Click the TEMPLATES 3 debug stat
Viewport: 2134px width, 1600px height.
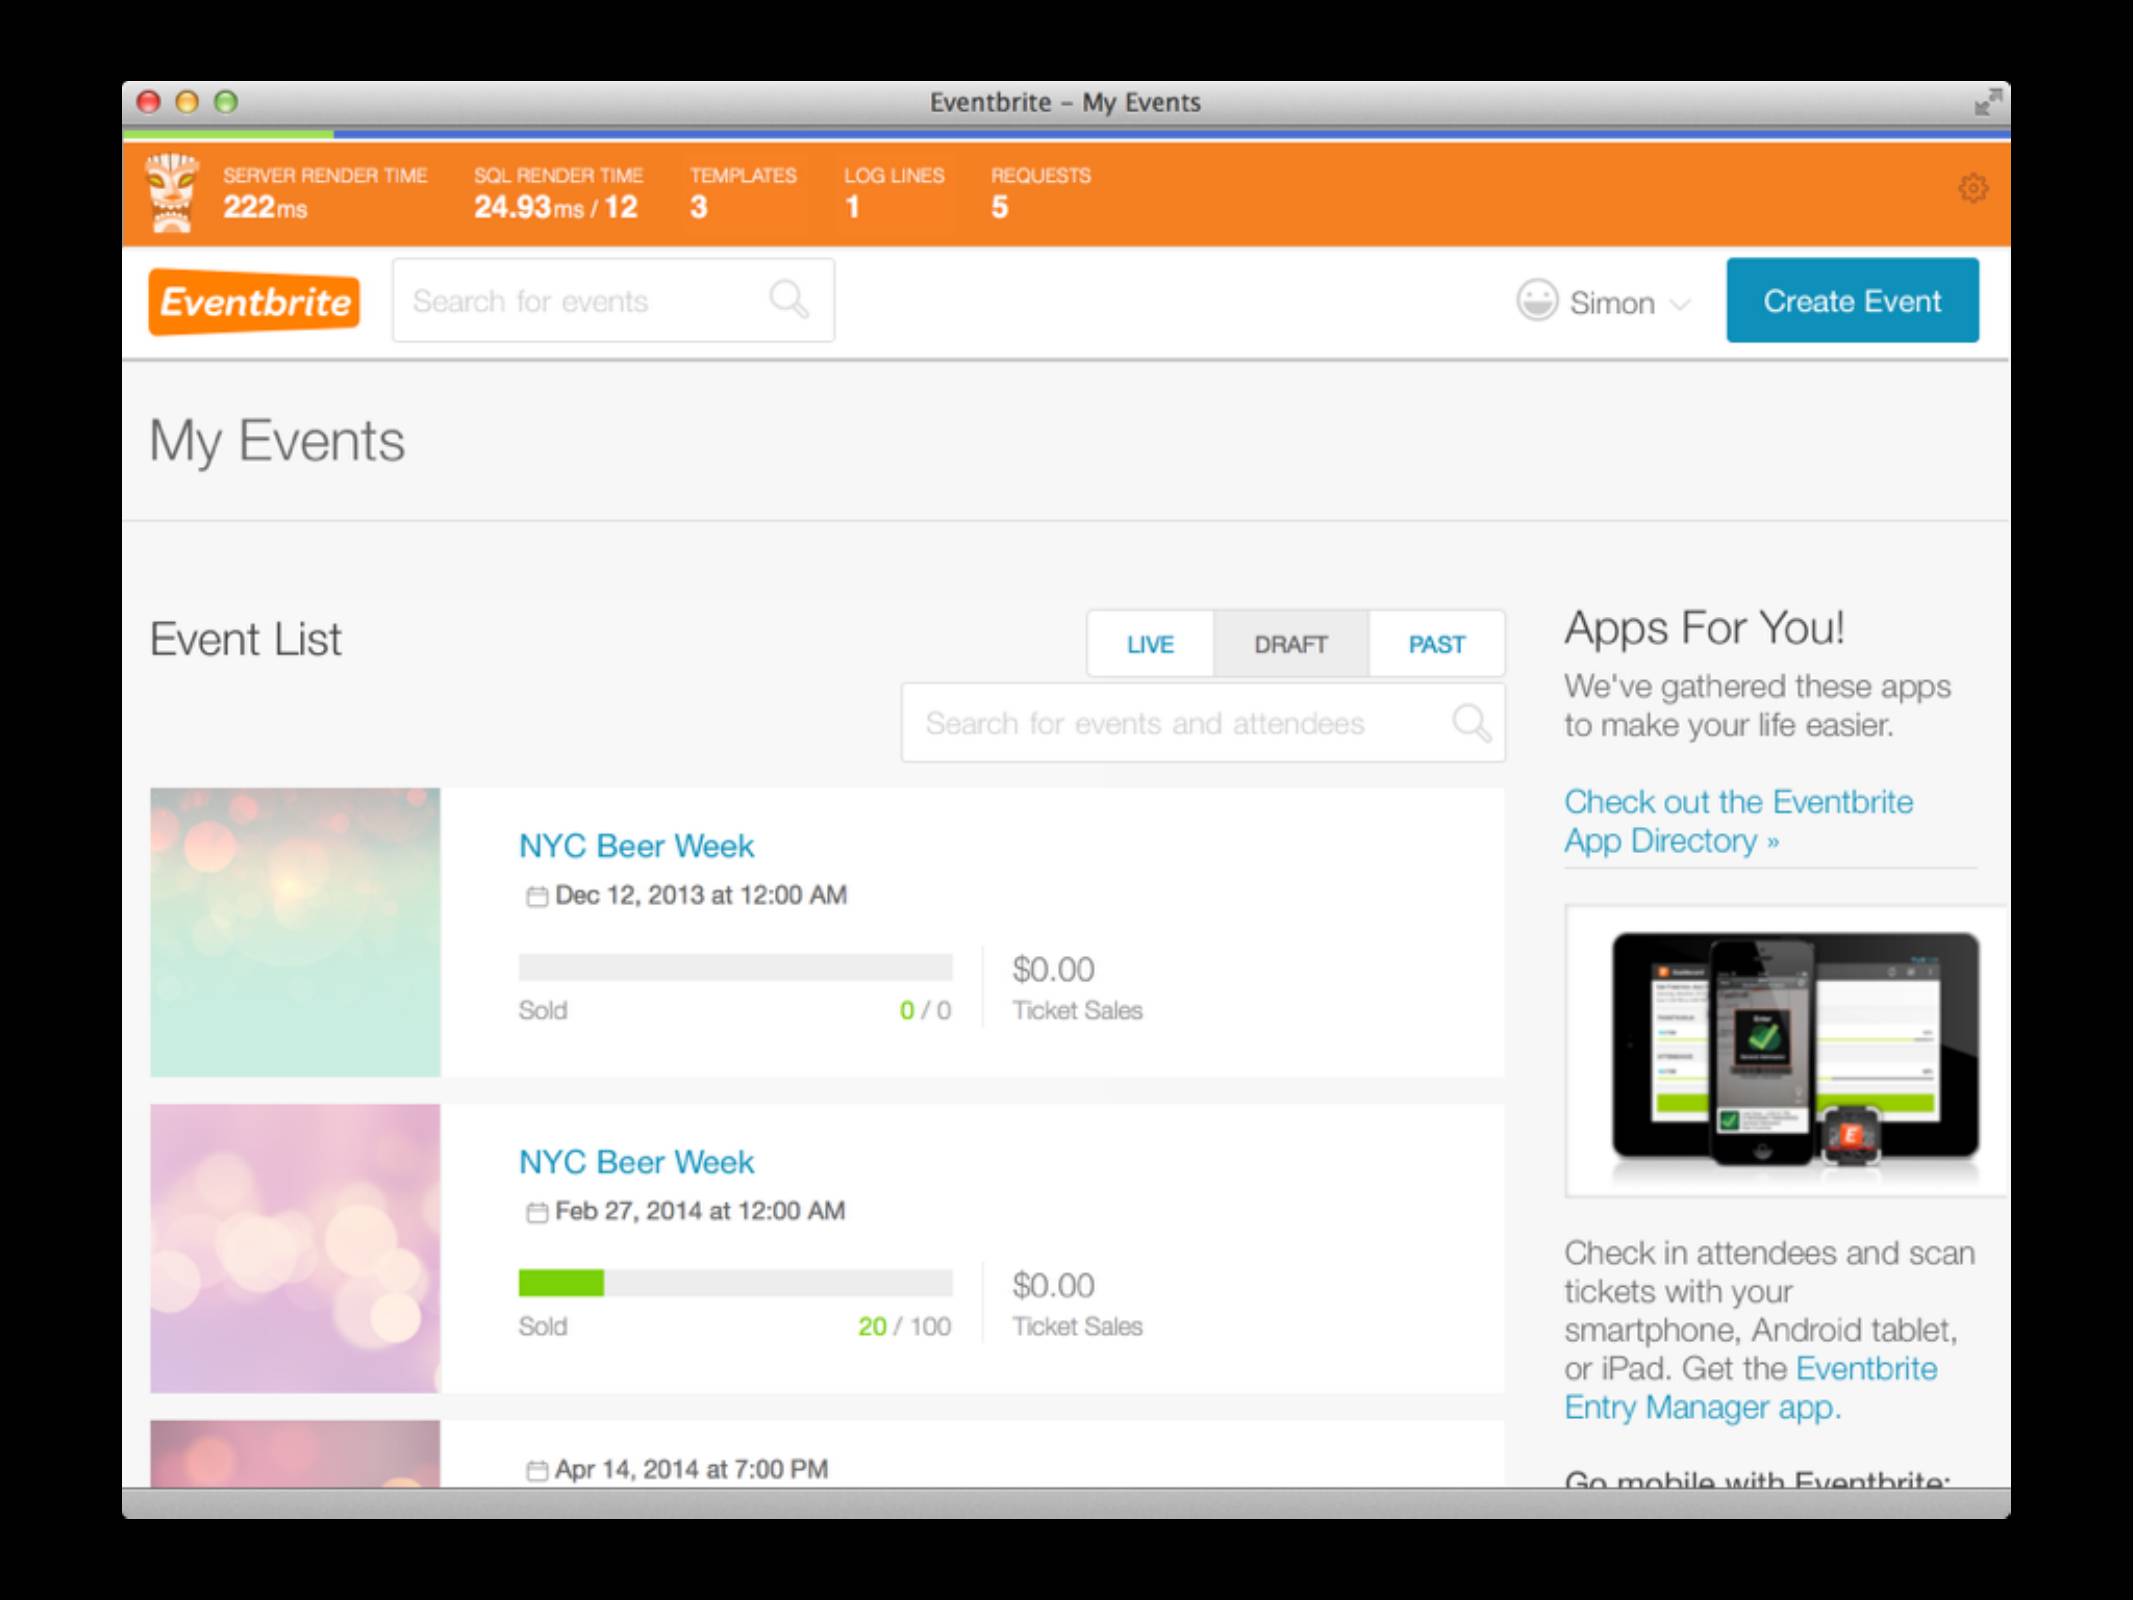tap(743, 192)
